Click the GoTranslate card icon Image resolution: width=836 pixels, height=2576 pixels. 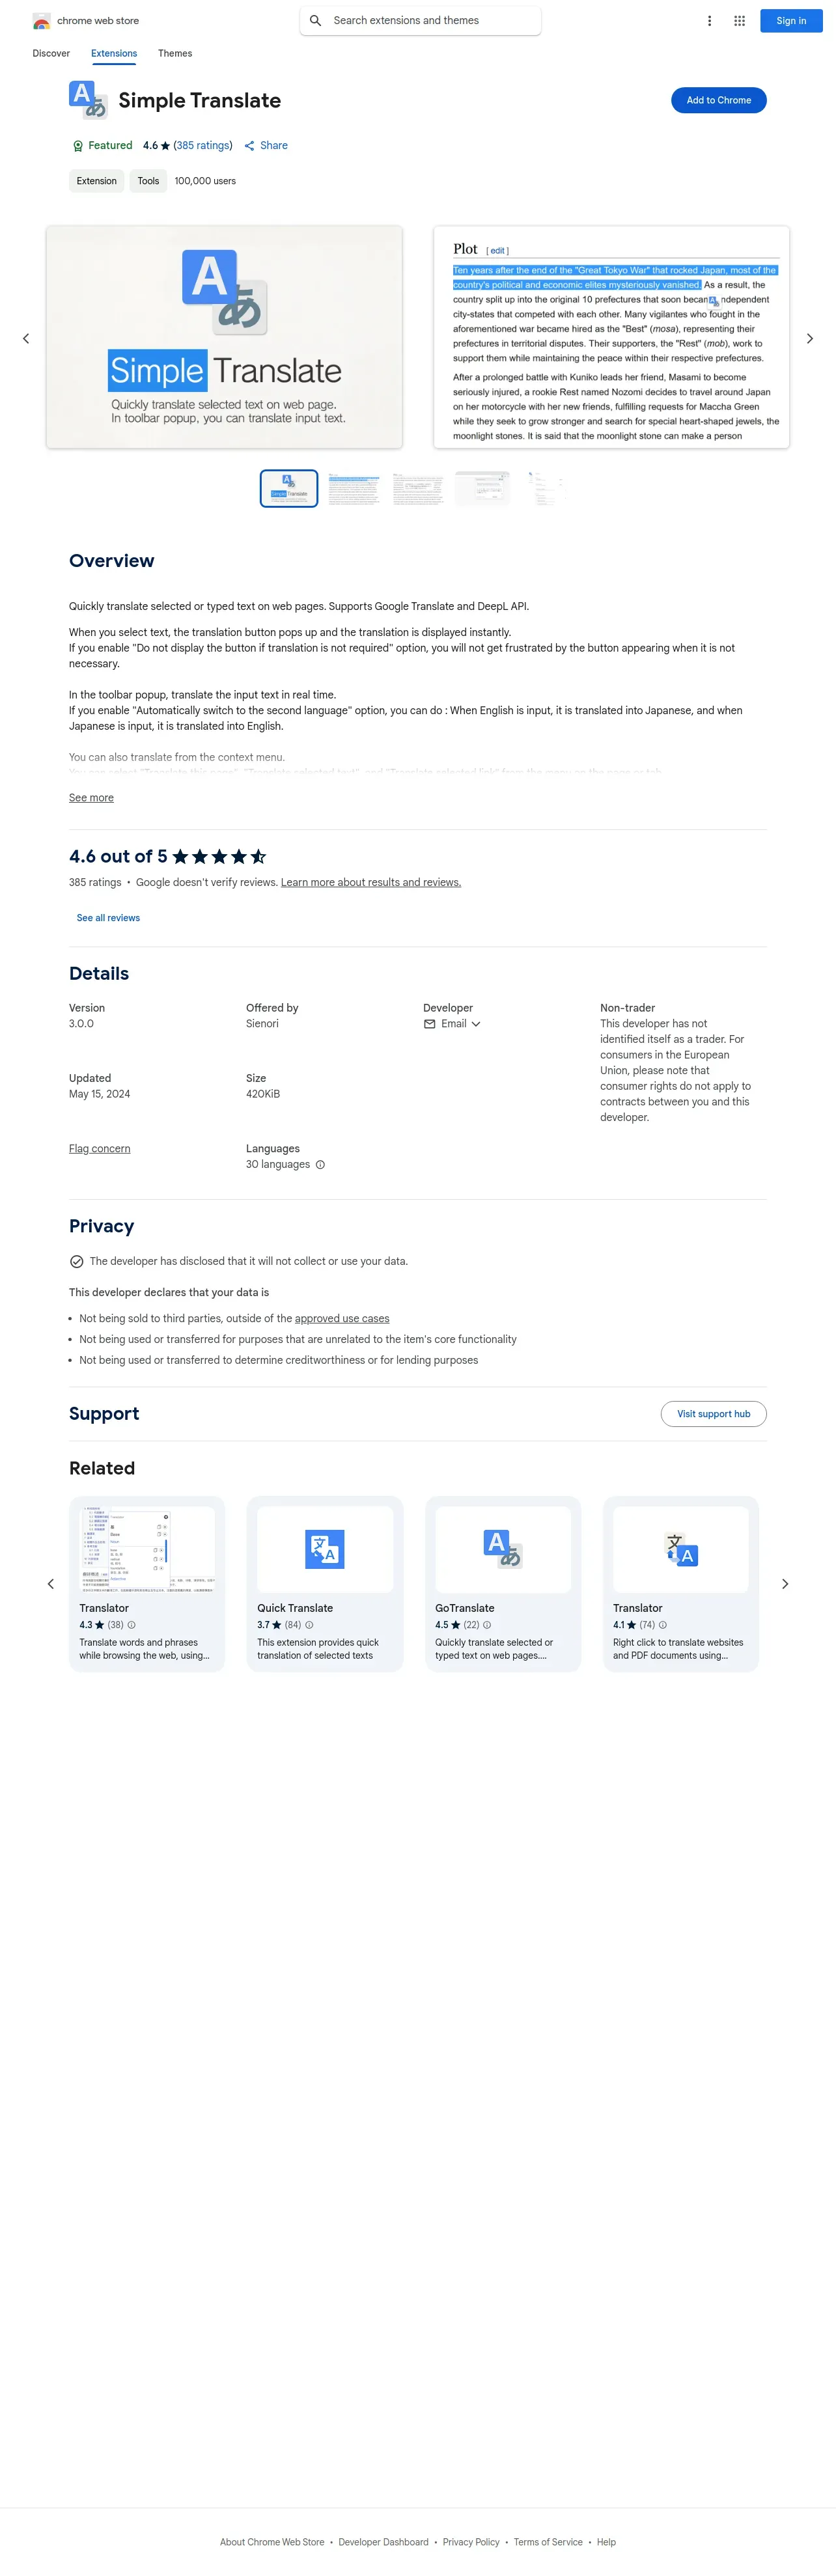pos(503,1549)
